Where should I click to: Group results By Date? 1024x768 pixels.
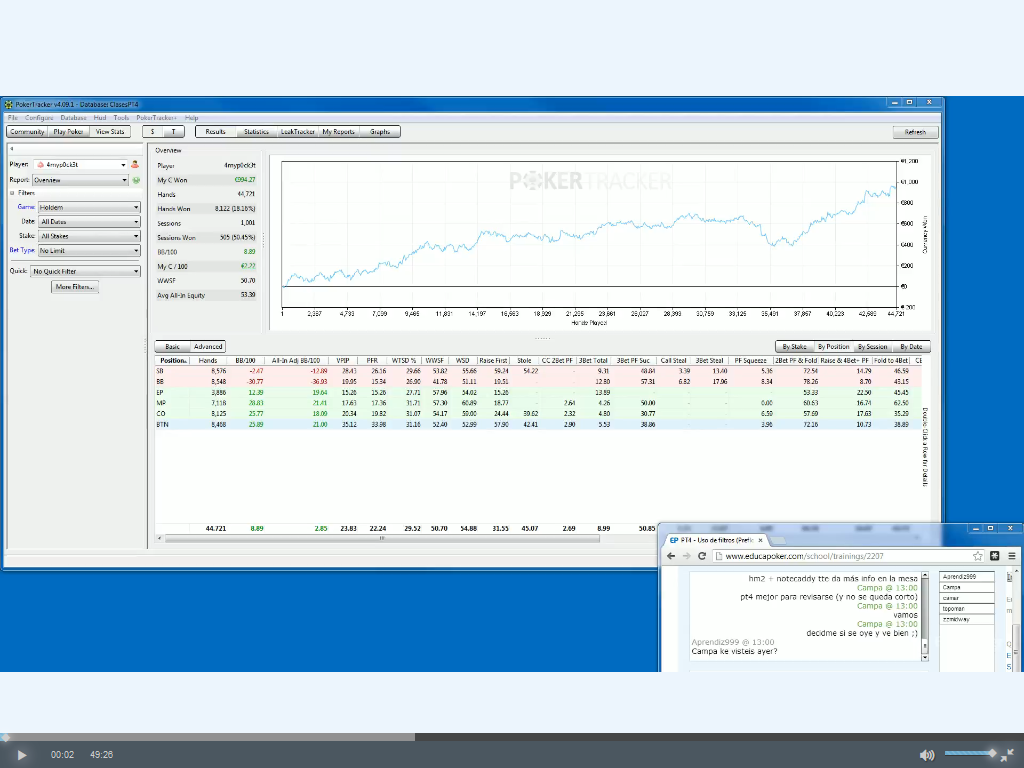click(911, 347)
